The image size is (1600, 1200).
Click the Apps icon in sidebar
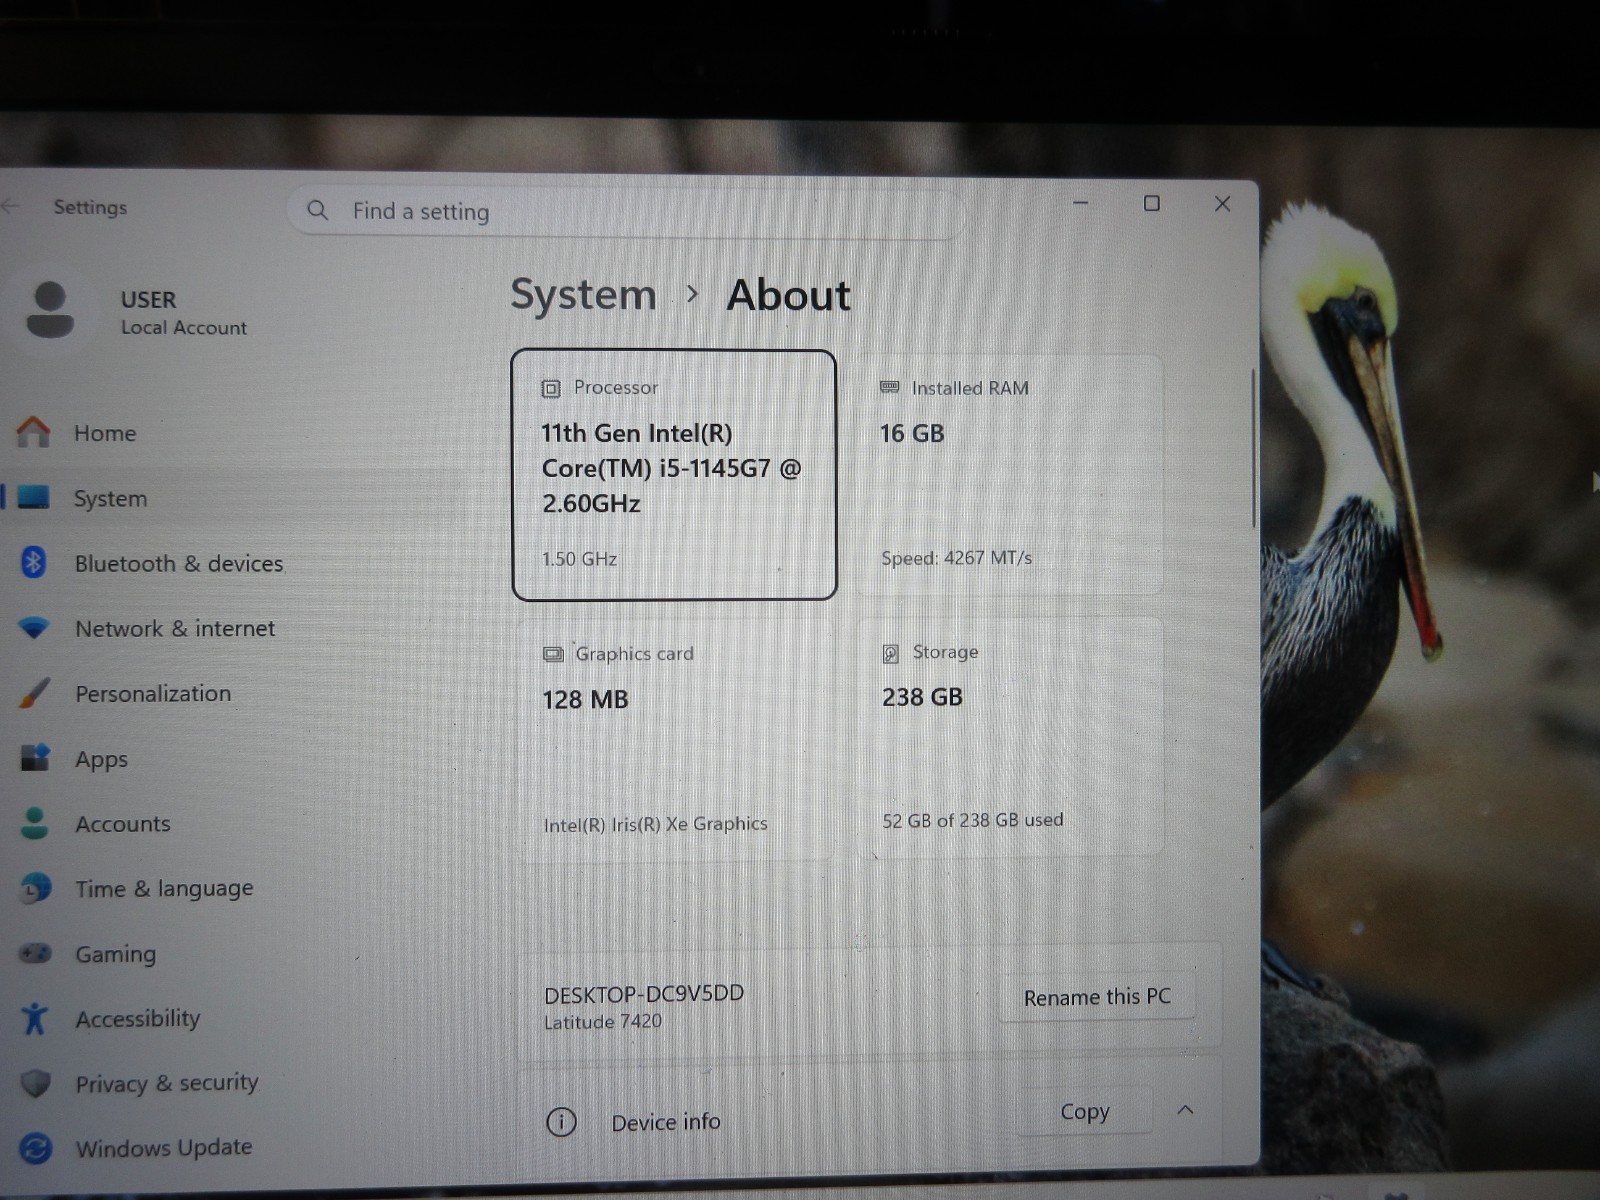[35, 758]
